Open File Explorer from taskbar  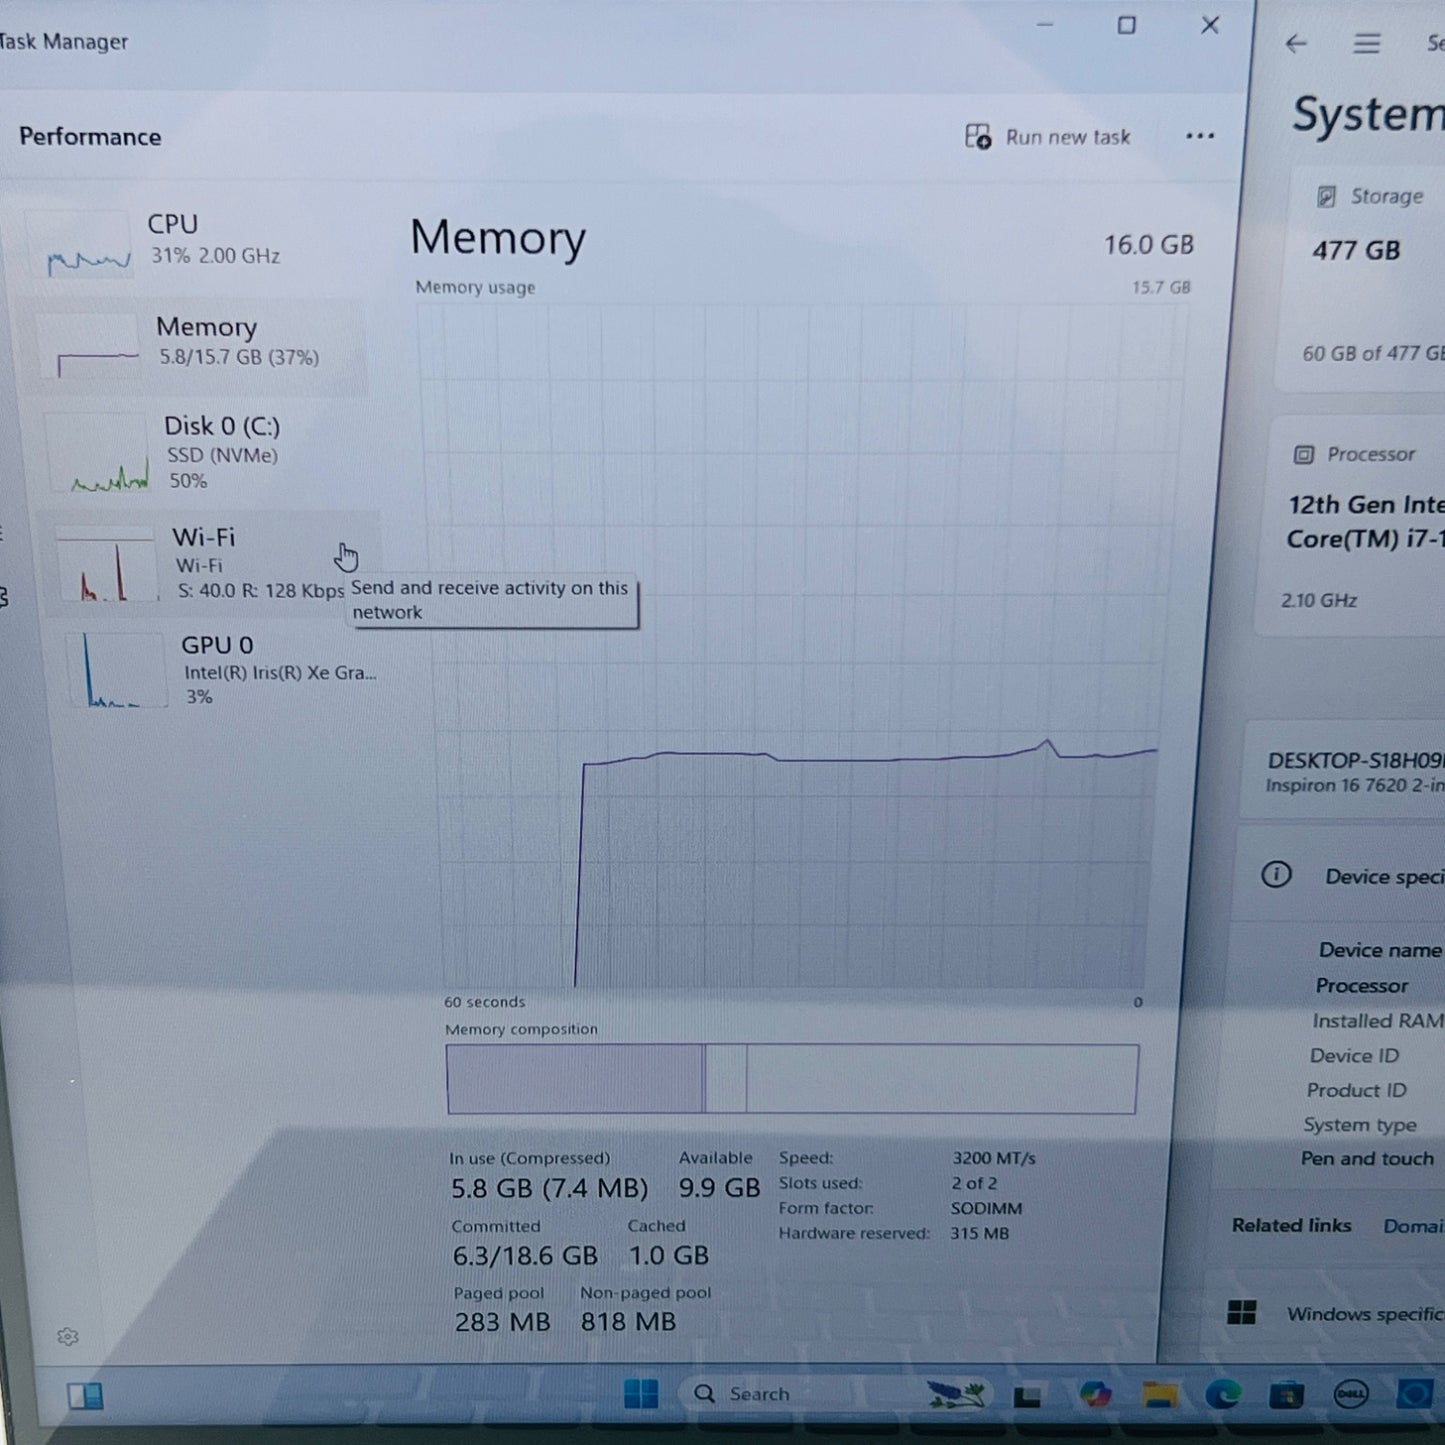(x=1159, y=1395)
